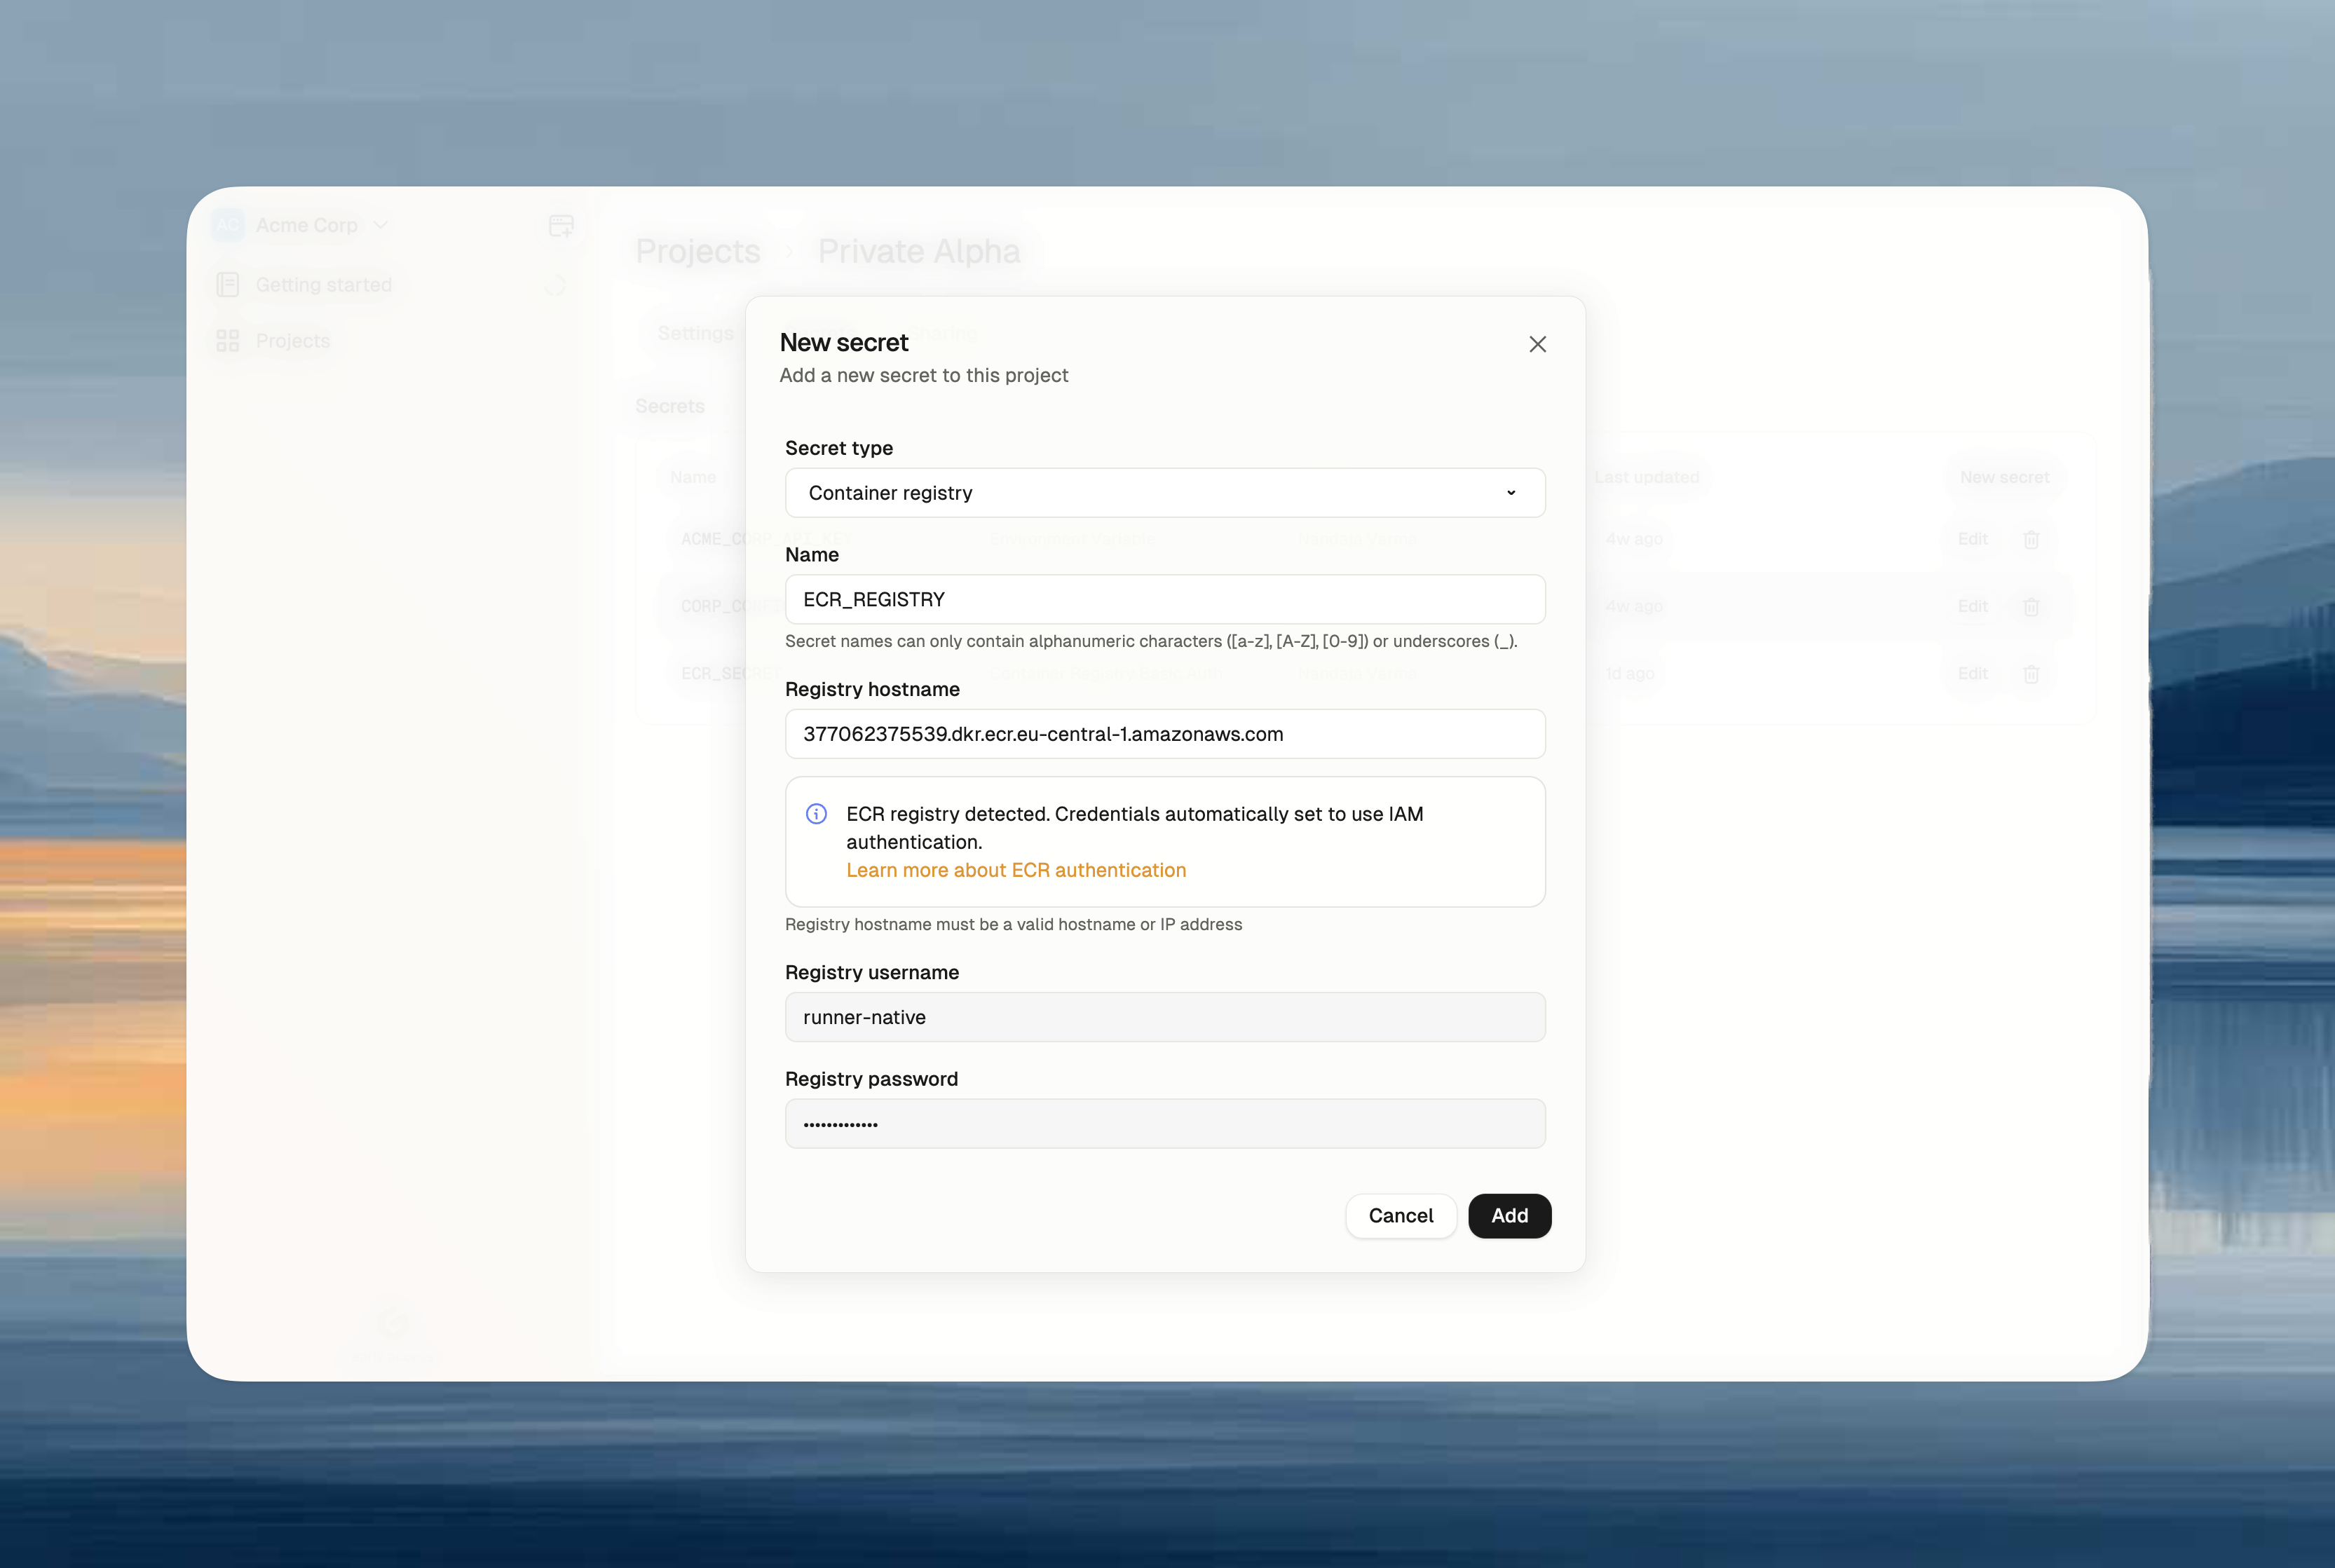Click the new project icon in the sidebar
2335x1568 pixels.
560,225
